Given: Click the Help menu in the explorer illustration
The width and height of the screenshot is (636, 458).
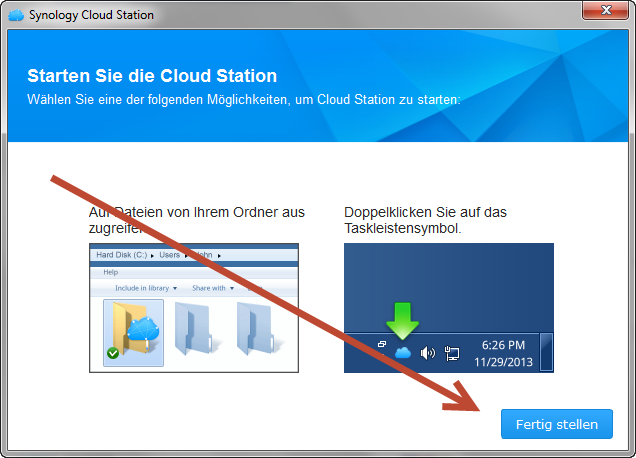Looking at the screenshot, I should point(111,271).
